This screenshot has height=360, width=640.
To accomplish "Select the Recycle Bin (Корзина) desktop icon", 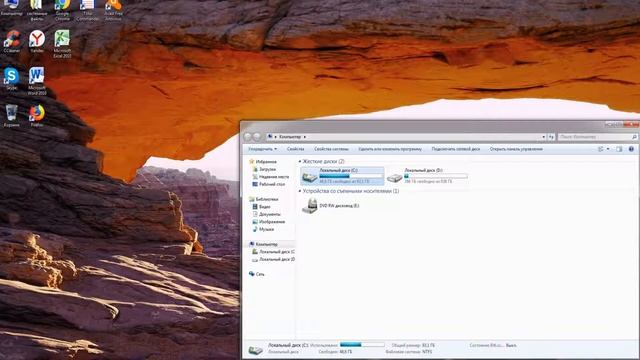I will point(11,116).
